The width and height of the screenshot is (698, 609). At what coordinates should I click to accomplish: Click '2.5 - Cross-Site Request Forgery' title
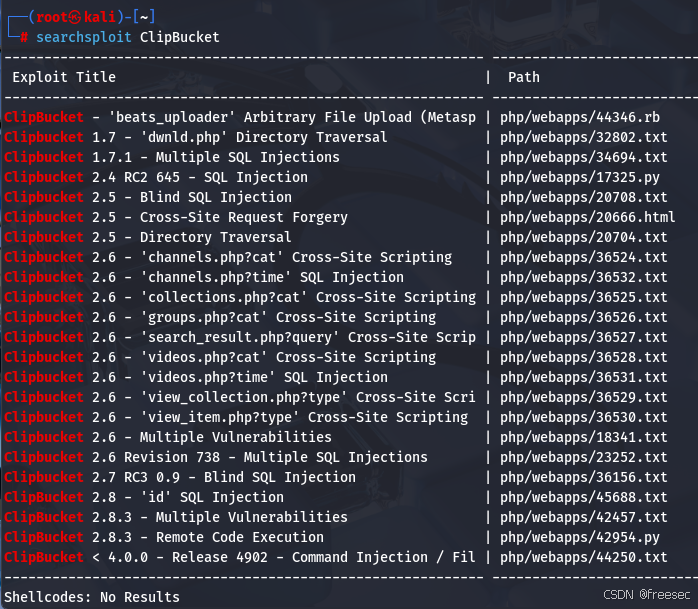[x=220, y=218]
